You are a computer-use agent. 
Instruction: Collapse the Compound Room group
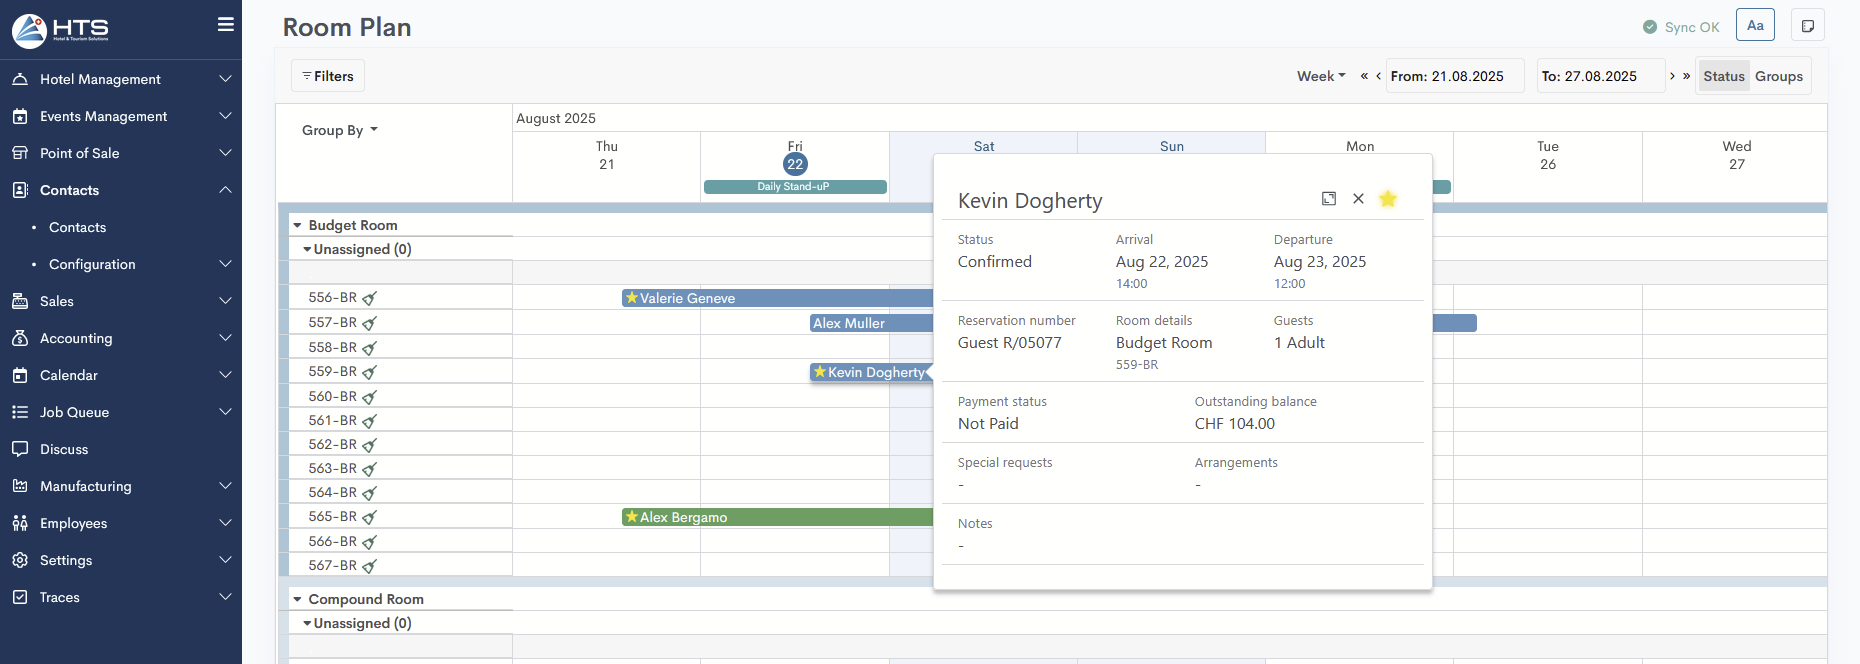(297, 600)
